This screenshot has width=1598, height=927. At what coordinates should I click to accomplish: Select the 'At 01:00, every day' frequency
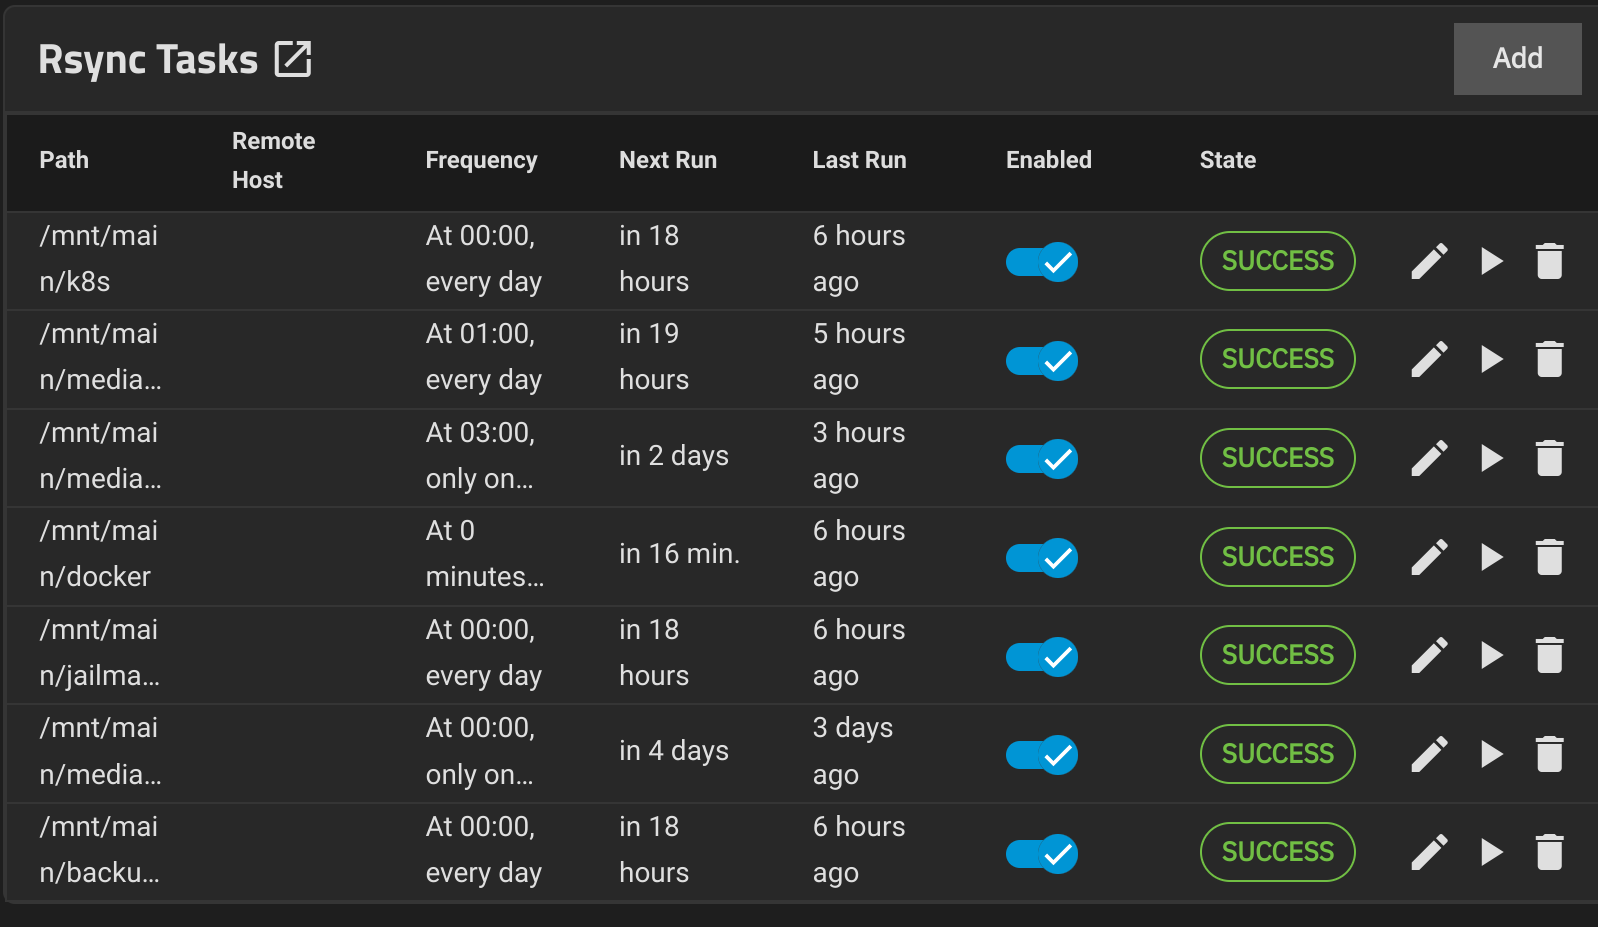tap(483, 357)
